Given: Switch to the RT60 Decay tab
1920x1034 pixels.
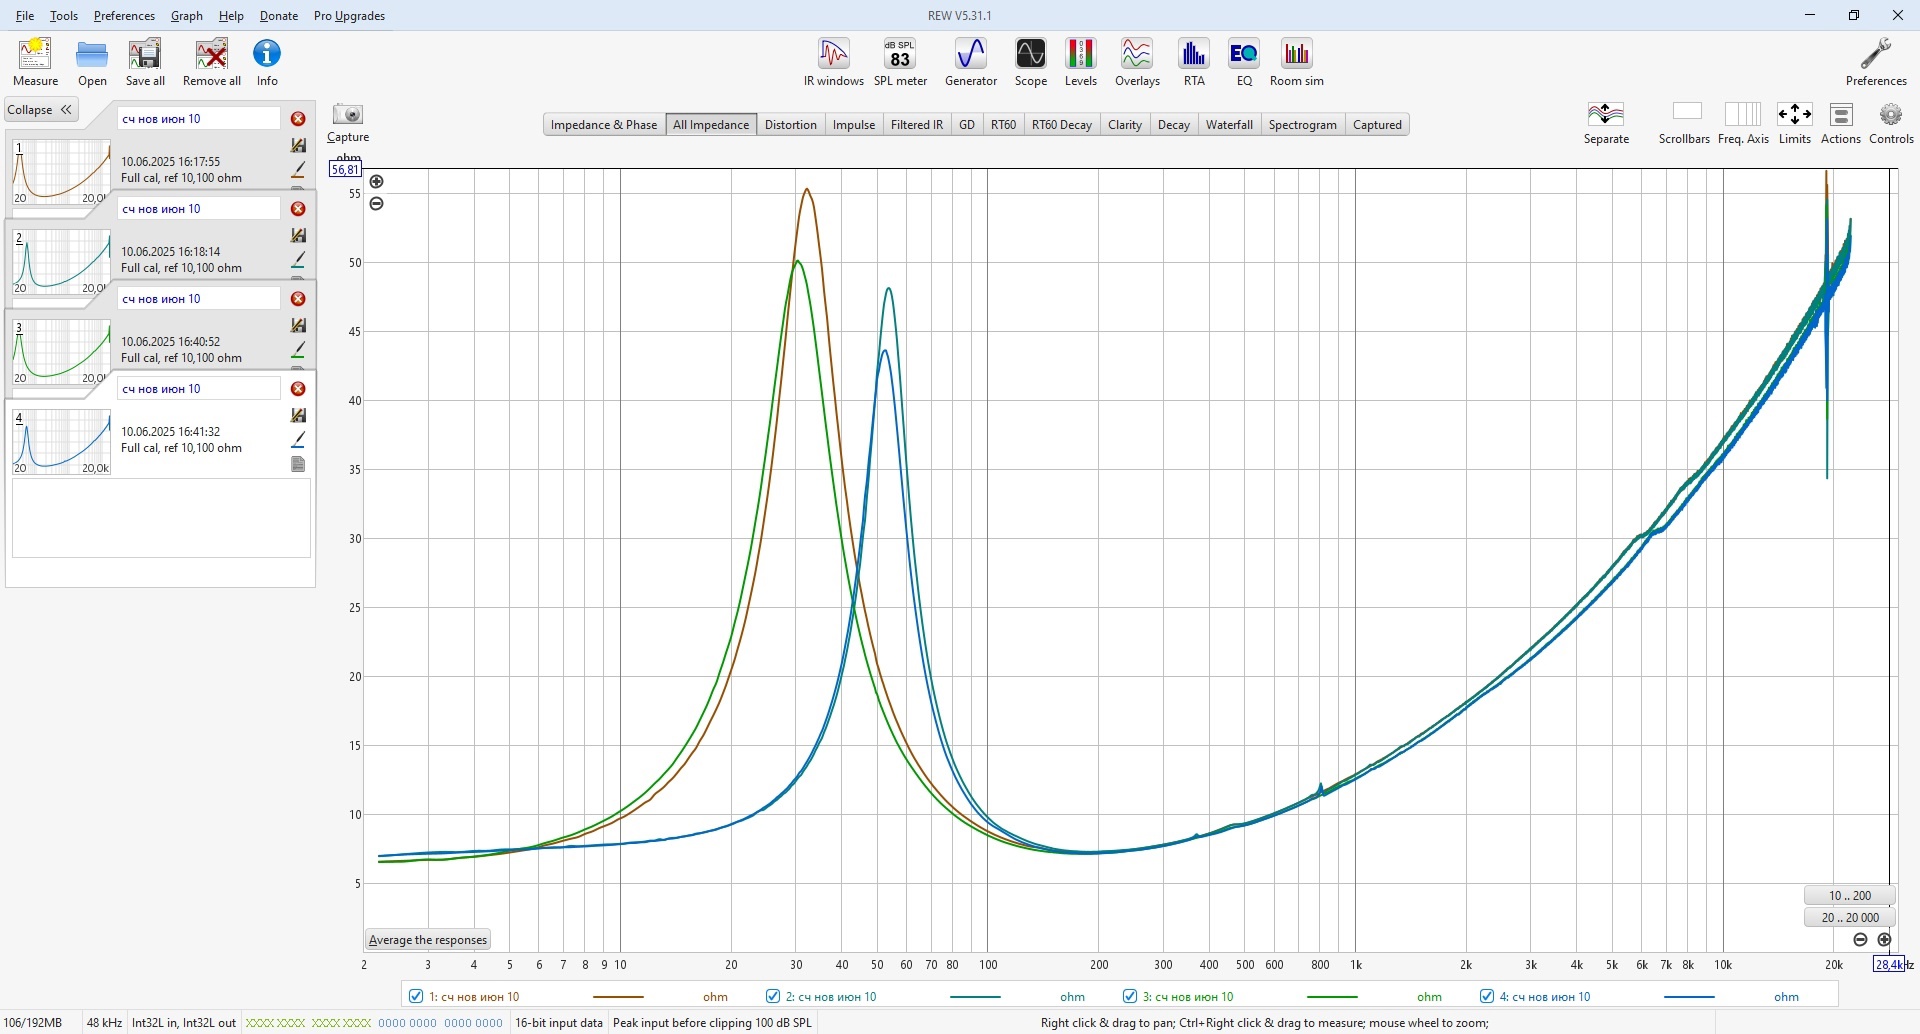Looking at the screenshot, I should tap(1062, 125).
